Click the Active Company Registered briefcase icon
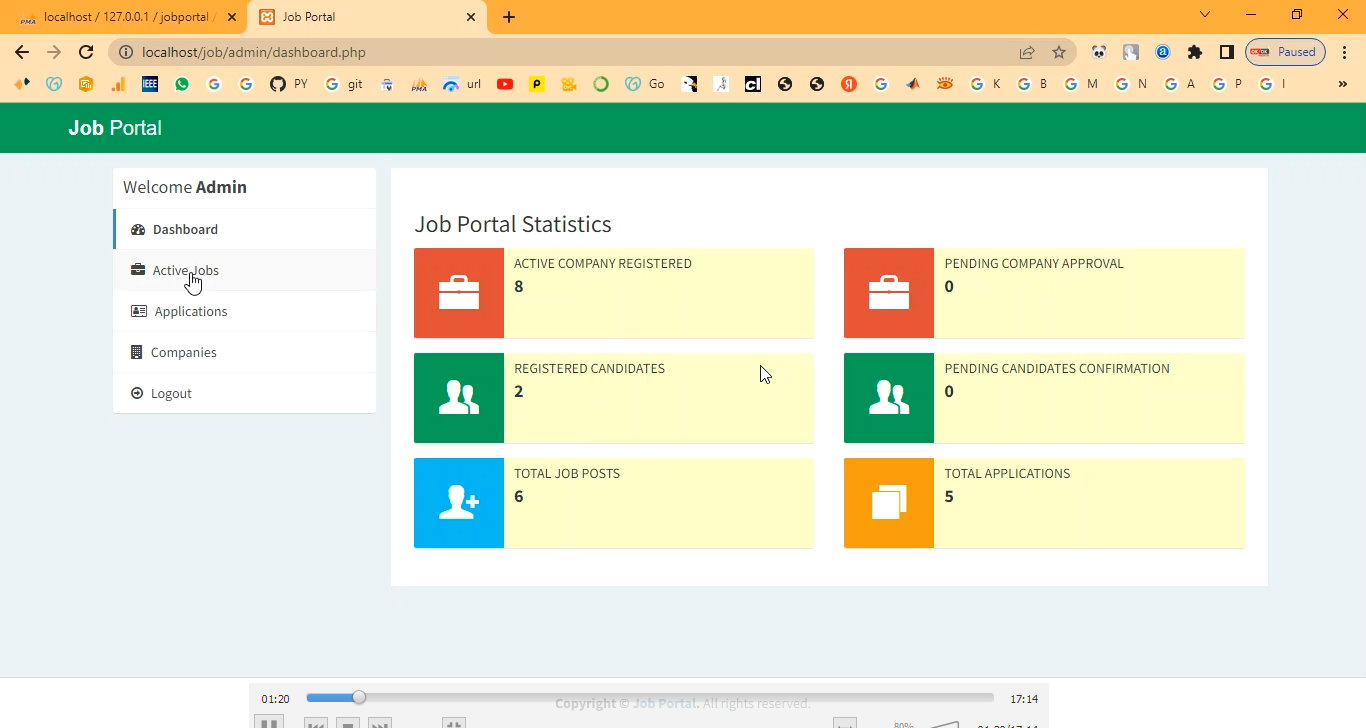1366x728 pixels. coord(459,293)
